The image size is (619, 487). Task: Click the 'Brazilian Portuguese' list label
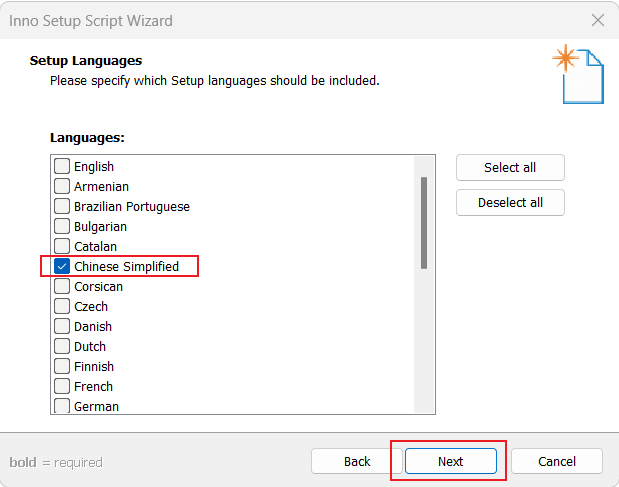click(132, 207)
